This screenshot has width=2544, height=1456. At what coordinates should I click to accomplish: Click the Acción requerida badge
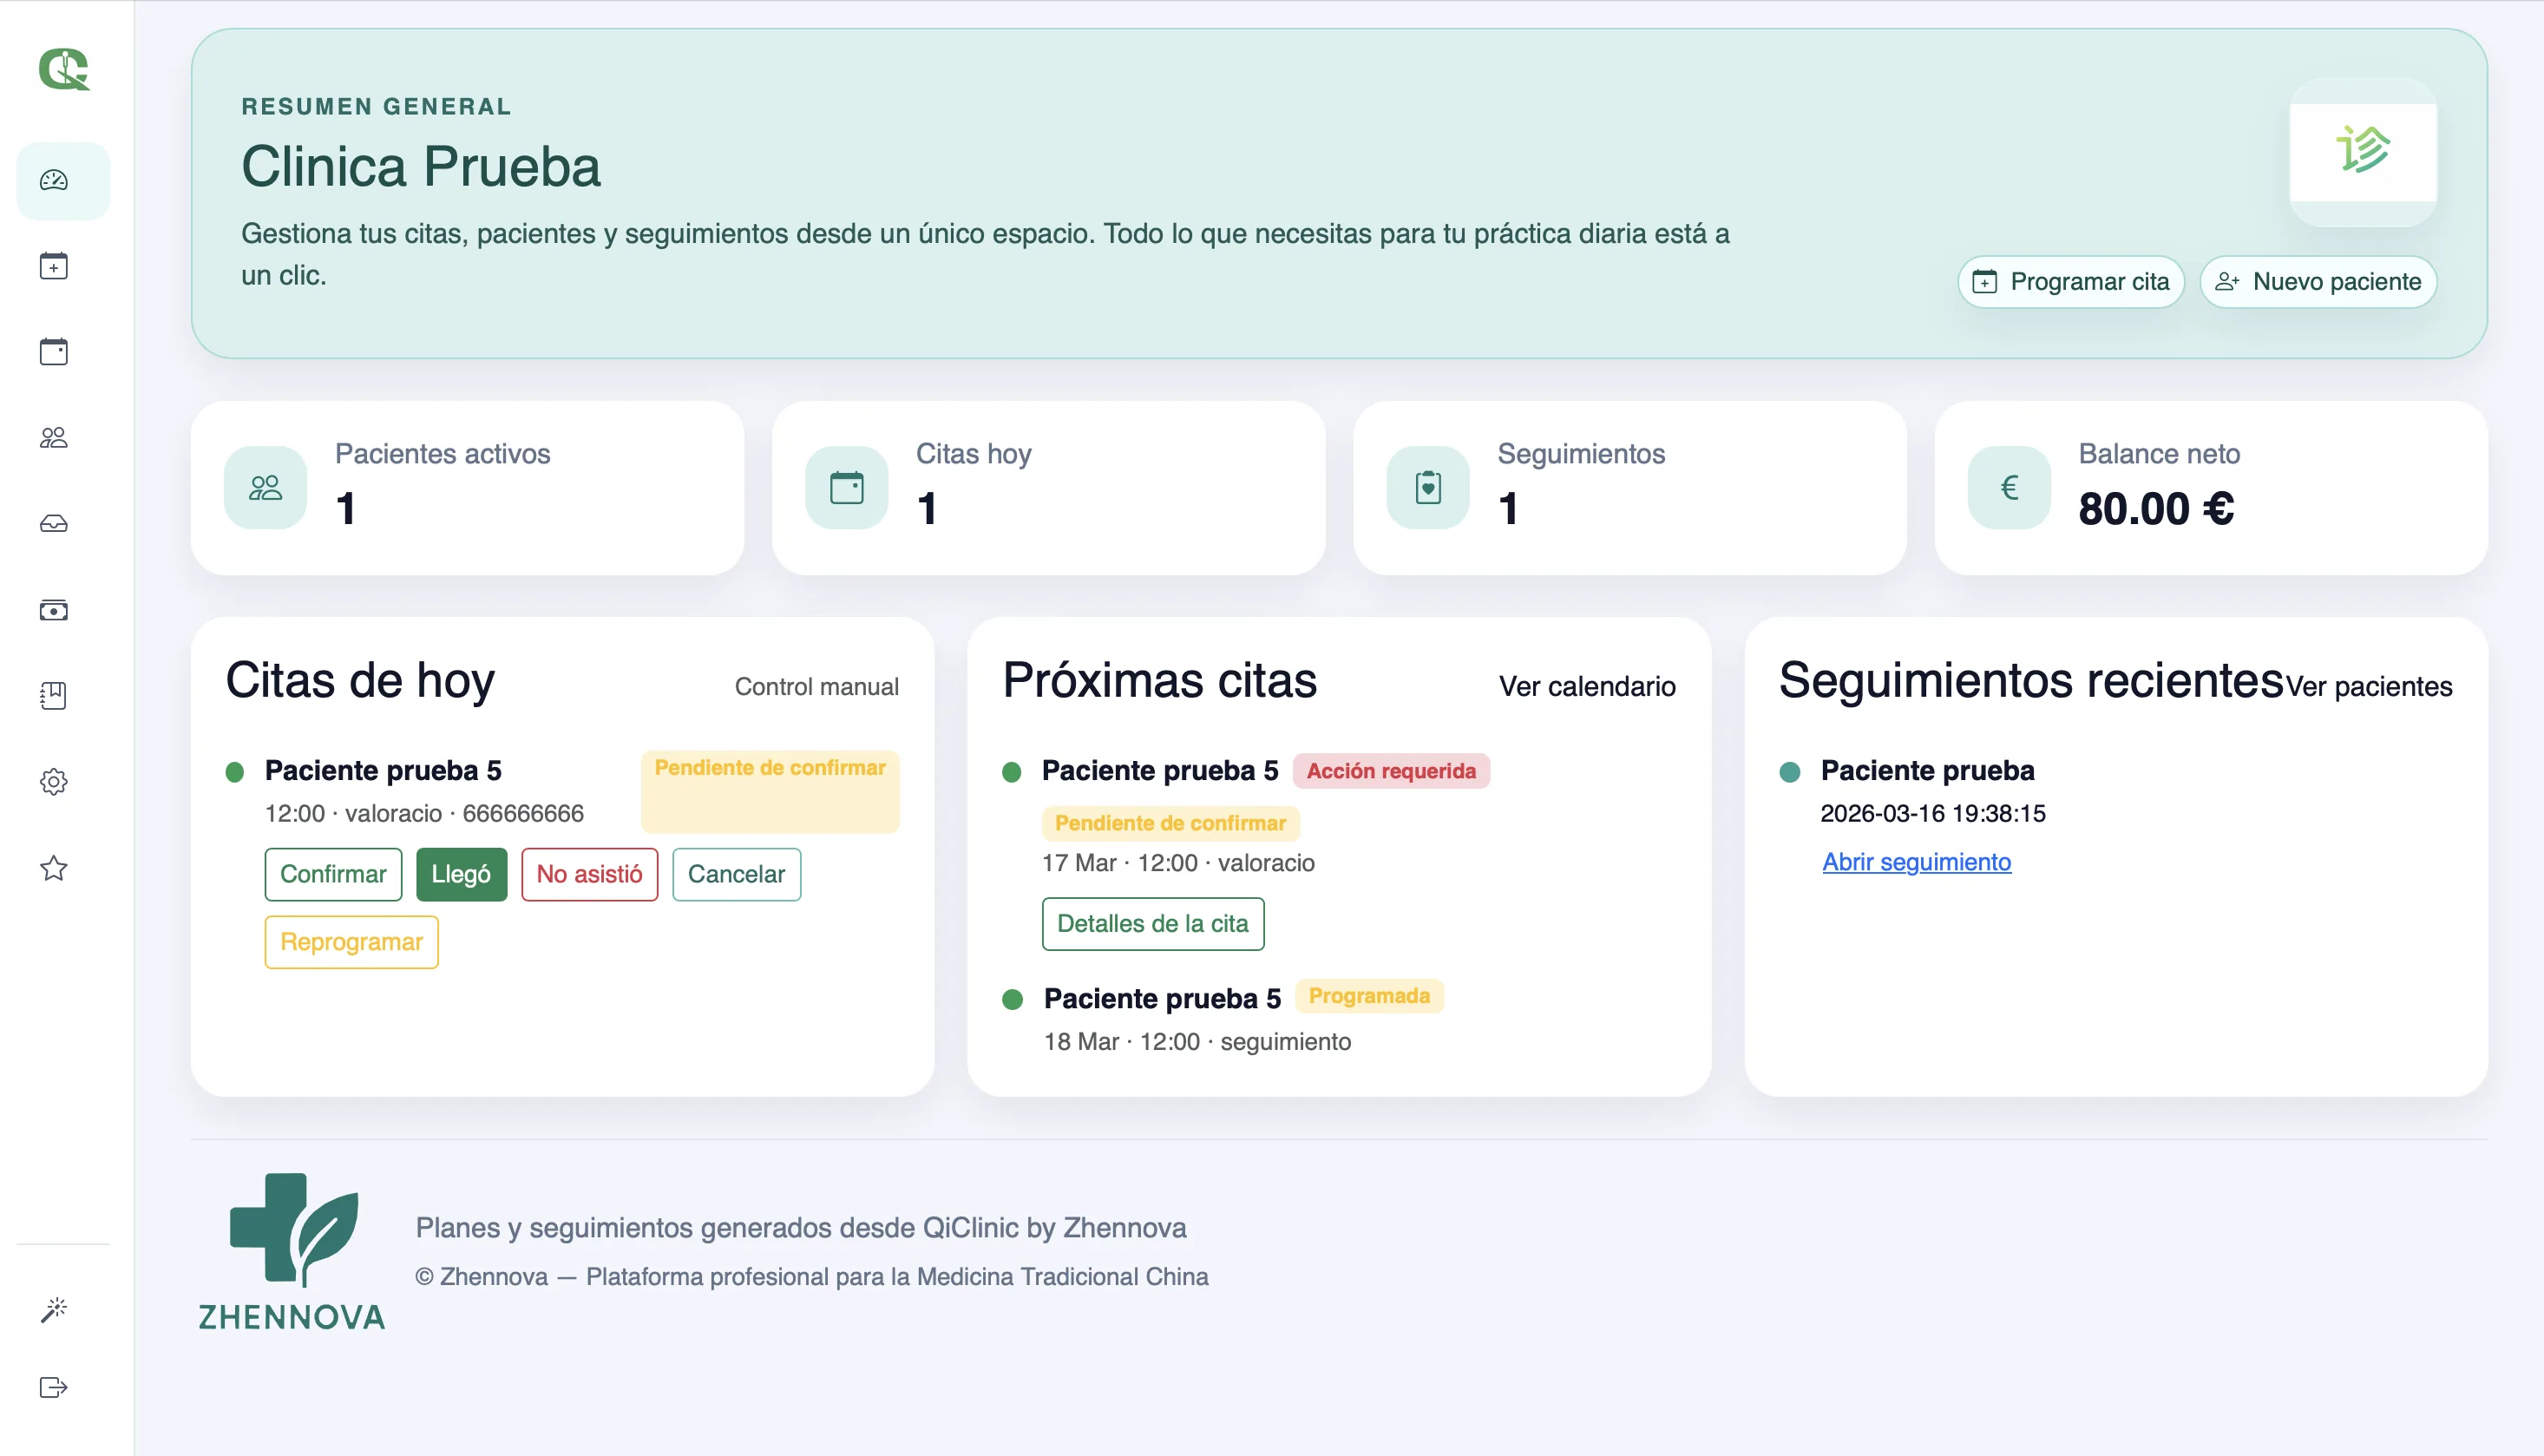(x=1391, y=771)
